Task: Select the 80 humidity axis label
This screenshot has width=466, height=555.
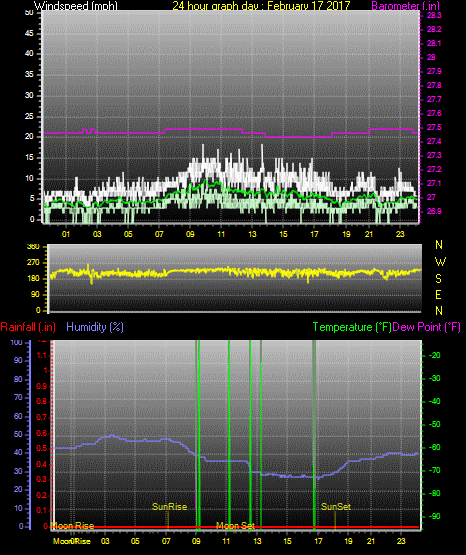Action: click(x=18, y=379)
